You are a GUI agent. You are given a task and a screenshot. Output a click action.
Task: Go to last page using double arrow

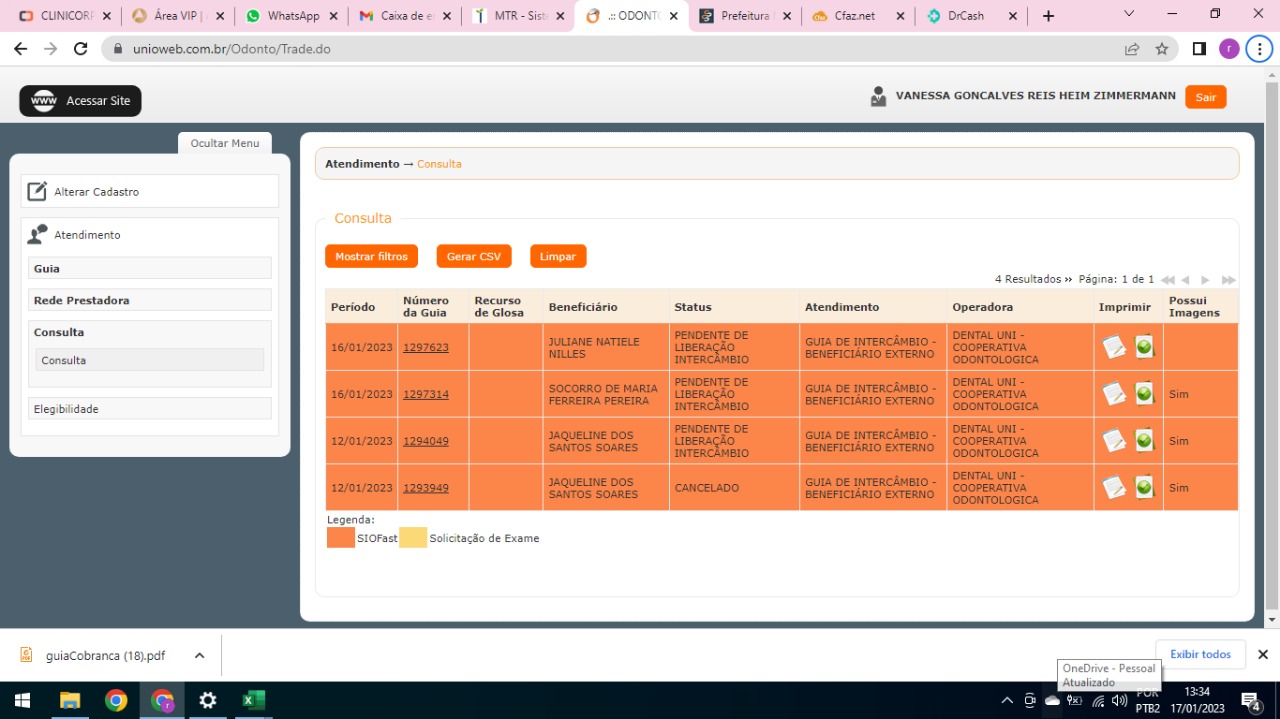(1229, 280)
